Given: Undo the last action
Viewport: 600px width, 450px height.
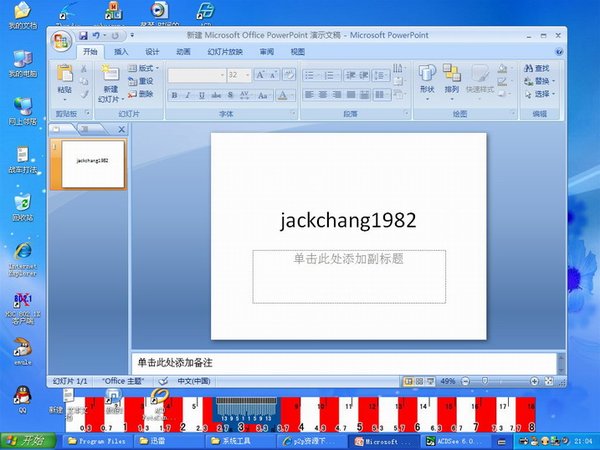Looking at the screenshot, I should tap(96, 36).
